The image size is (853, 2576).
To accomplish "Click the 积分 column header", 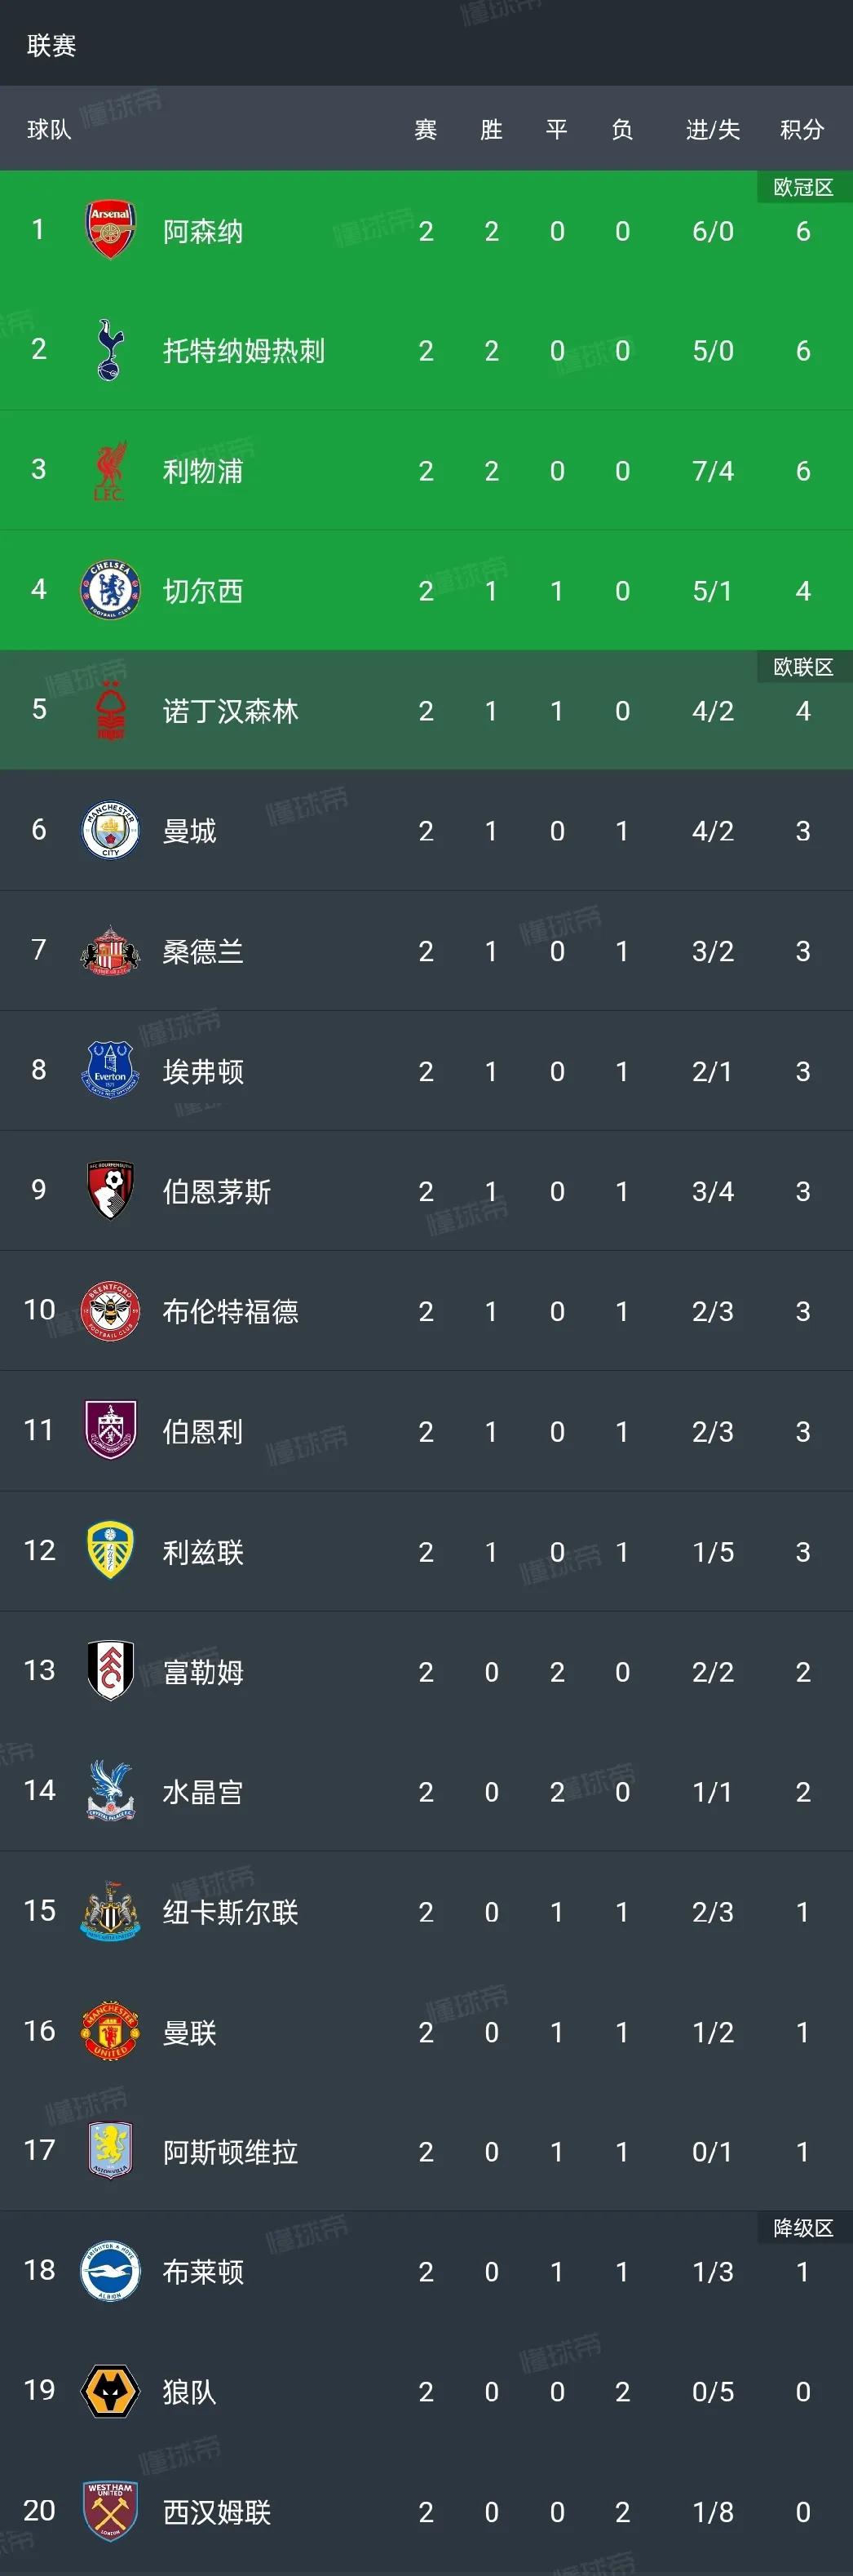I will tap(802, 129).
